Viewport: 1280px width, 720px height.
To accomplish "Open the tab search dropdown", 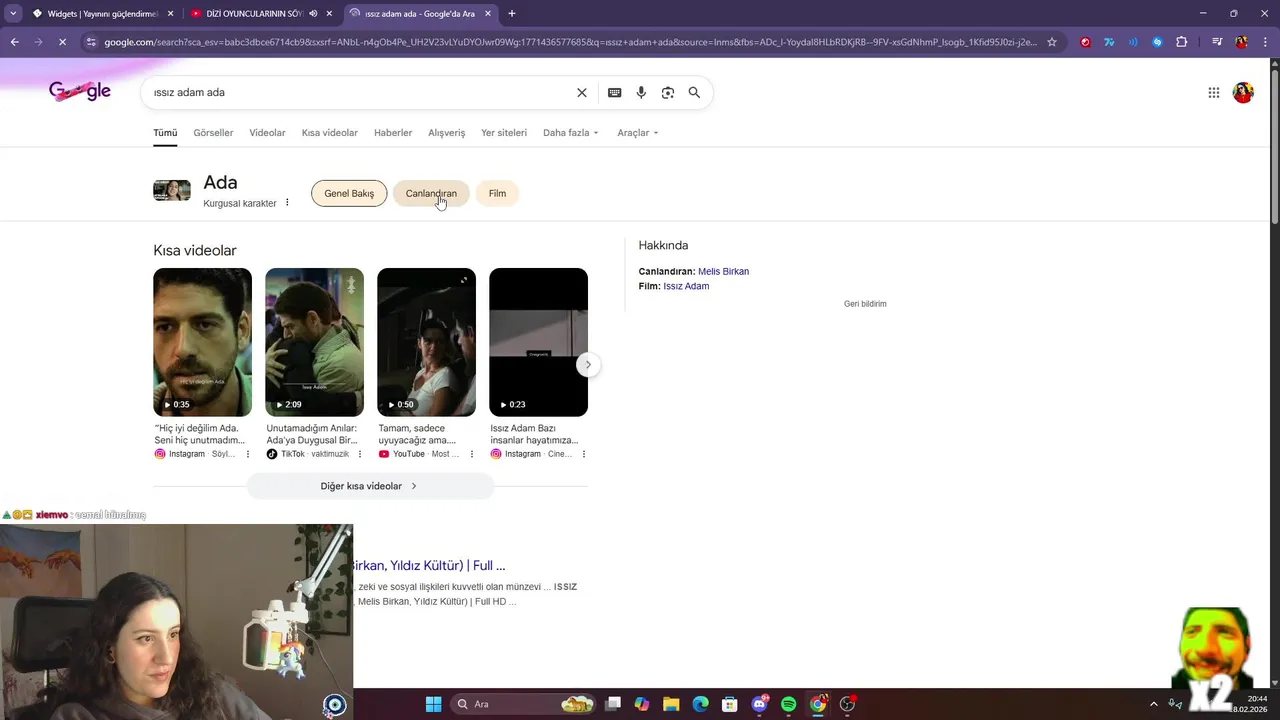I will click(x=13, y=13).
